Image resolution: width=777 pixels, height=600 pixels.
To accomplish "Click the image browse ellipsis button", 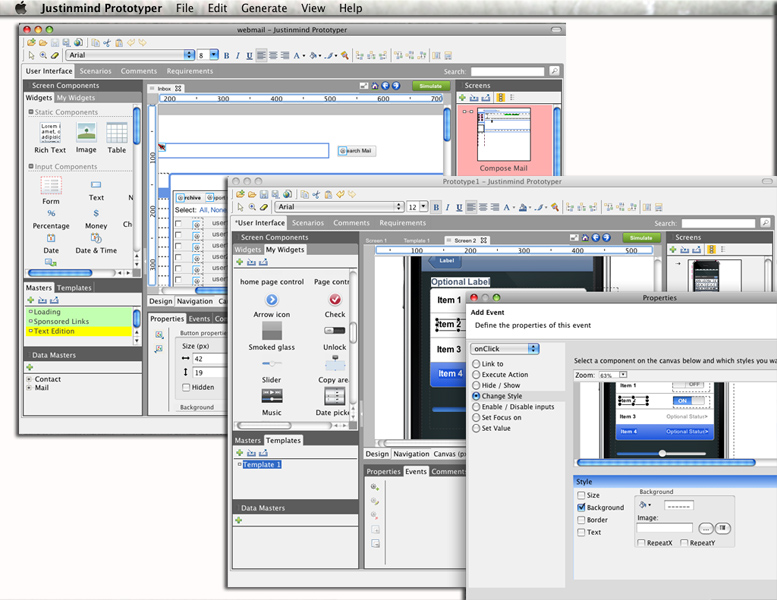I will point(706,529).
